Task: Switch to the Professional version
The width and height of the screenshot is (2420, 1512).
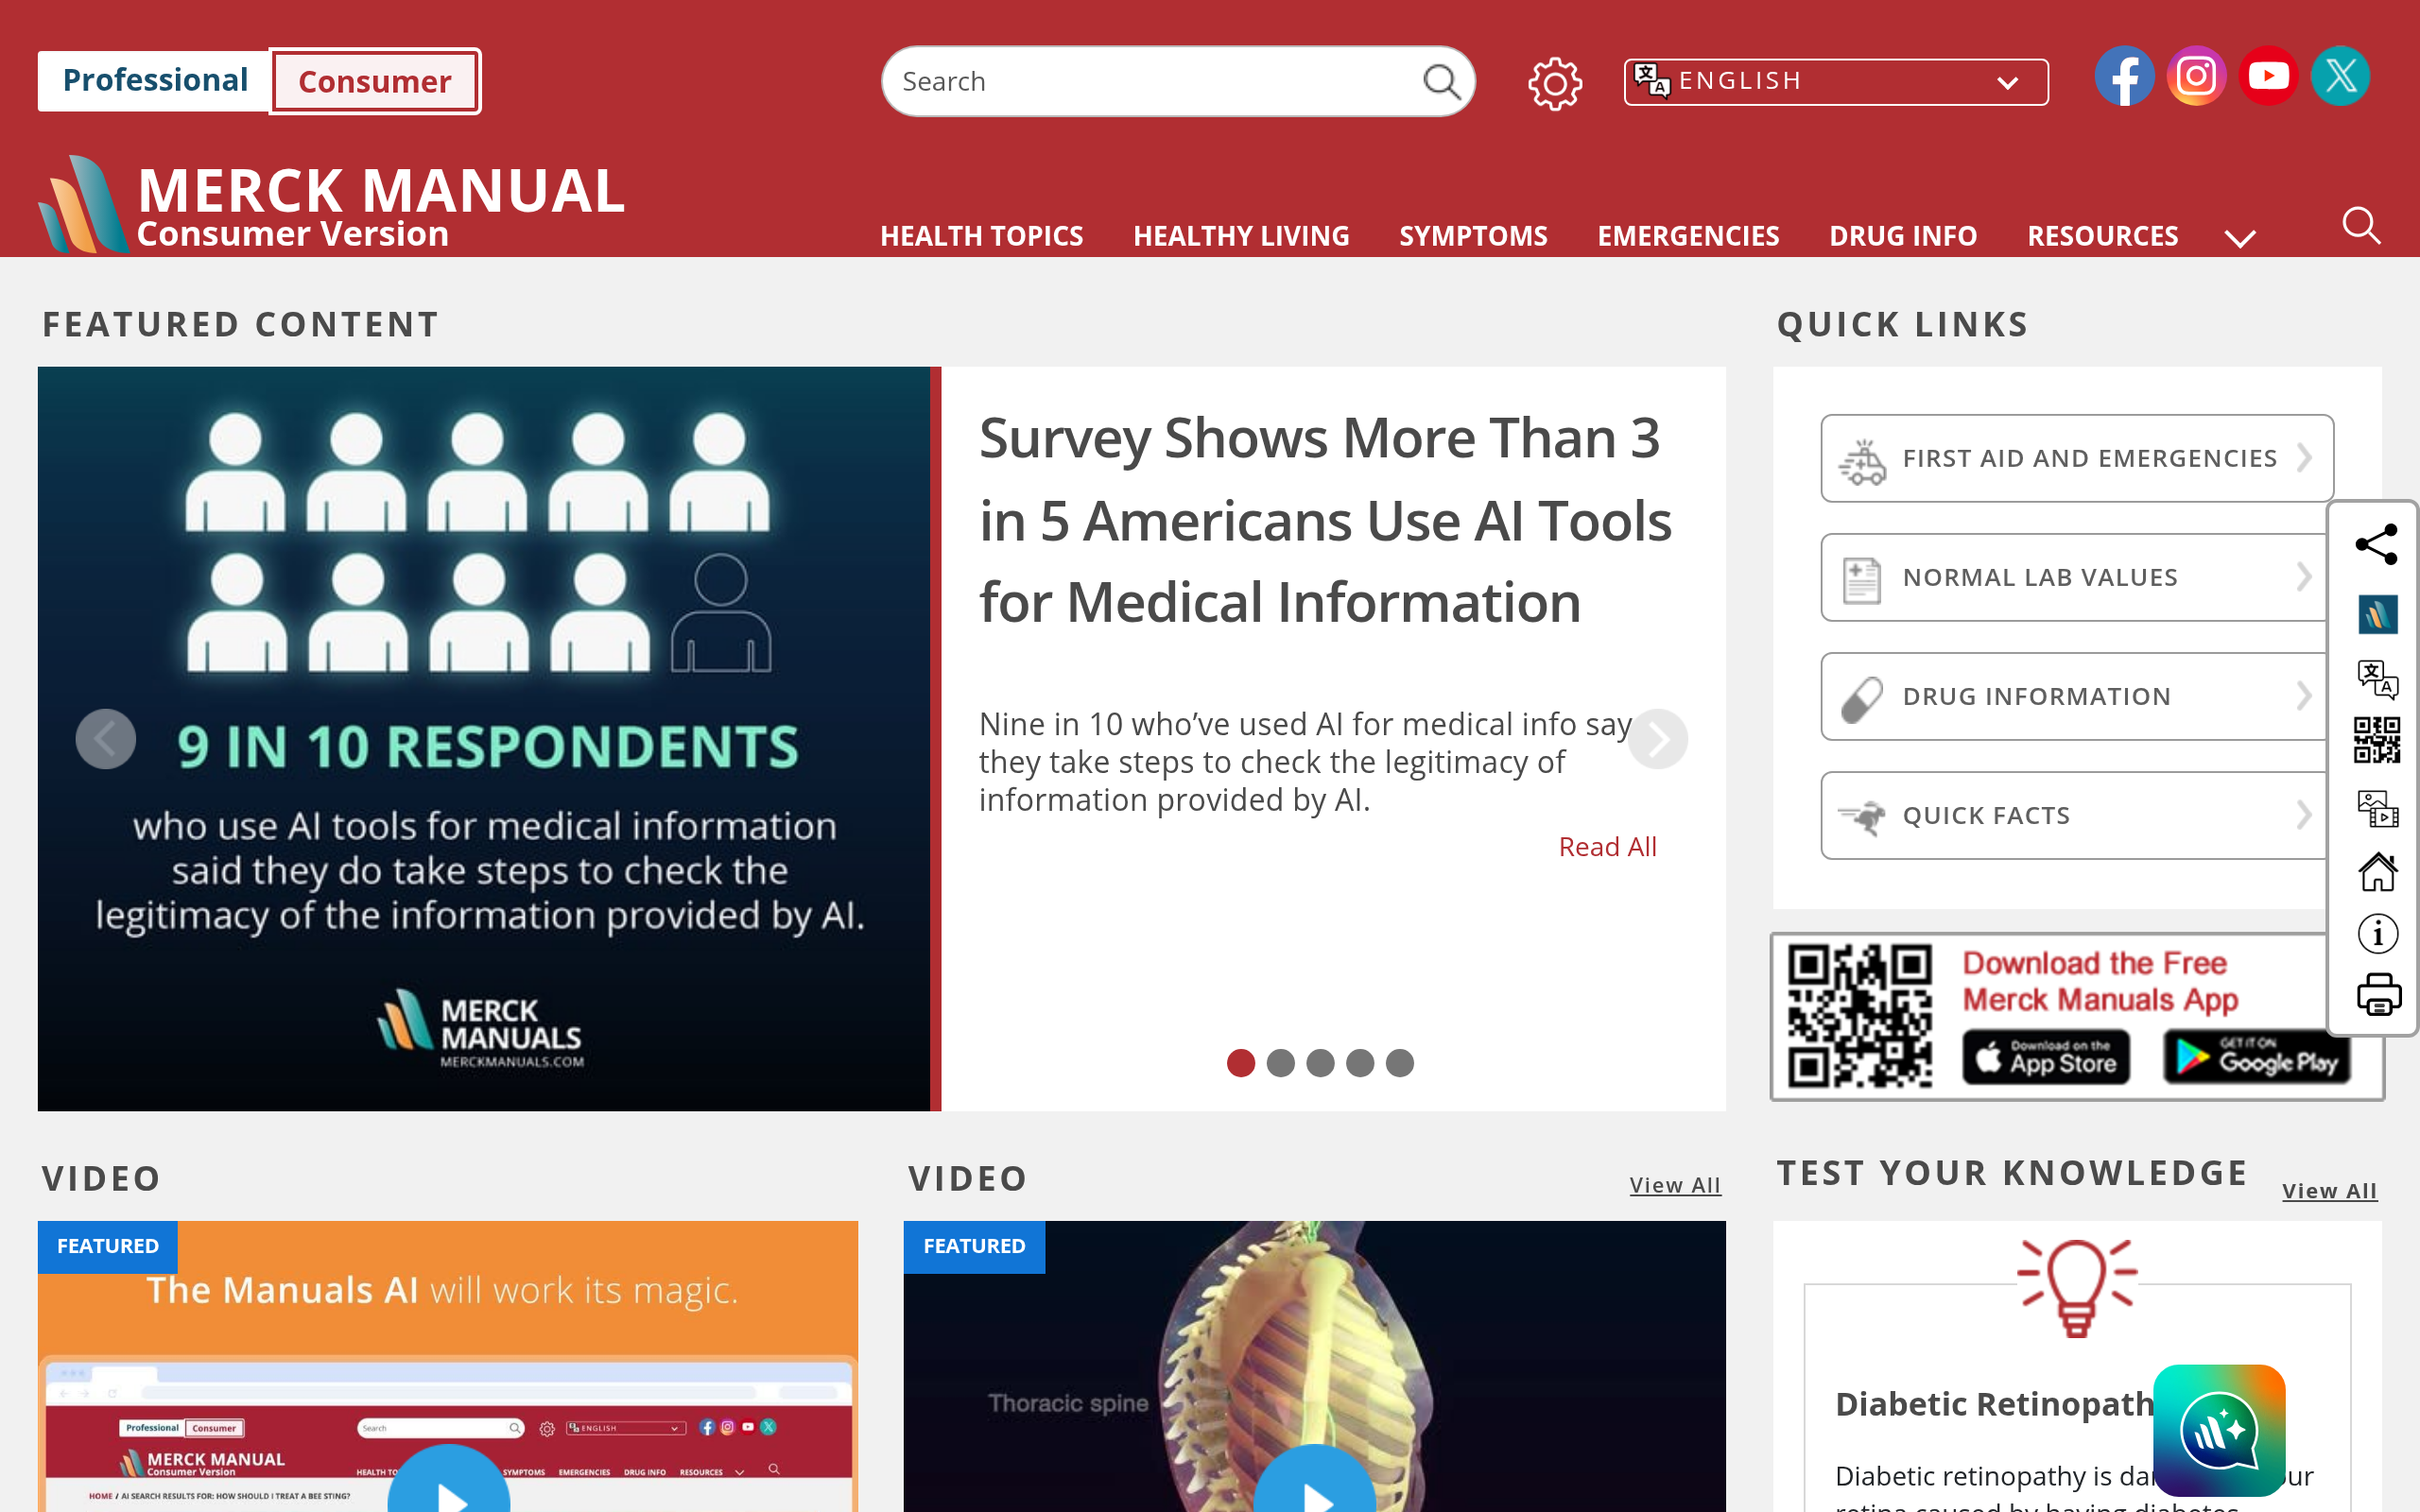Action: tap(154, 80)
